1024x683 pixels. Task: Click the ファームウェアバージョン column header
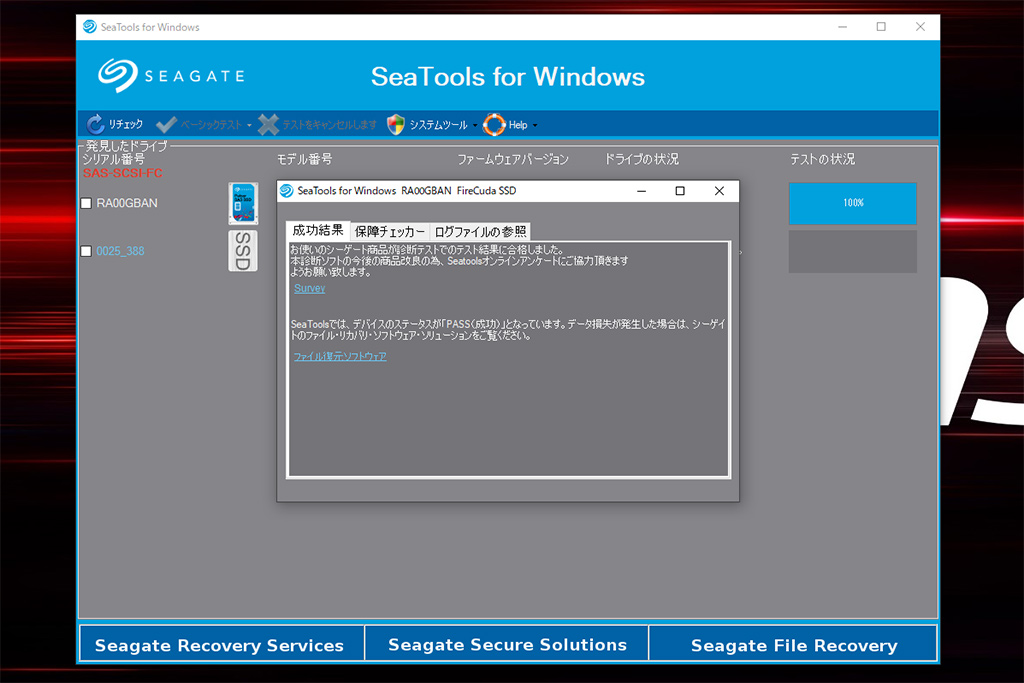pyautogui.click(x=513, y=159)
